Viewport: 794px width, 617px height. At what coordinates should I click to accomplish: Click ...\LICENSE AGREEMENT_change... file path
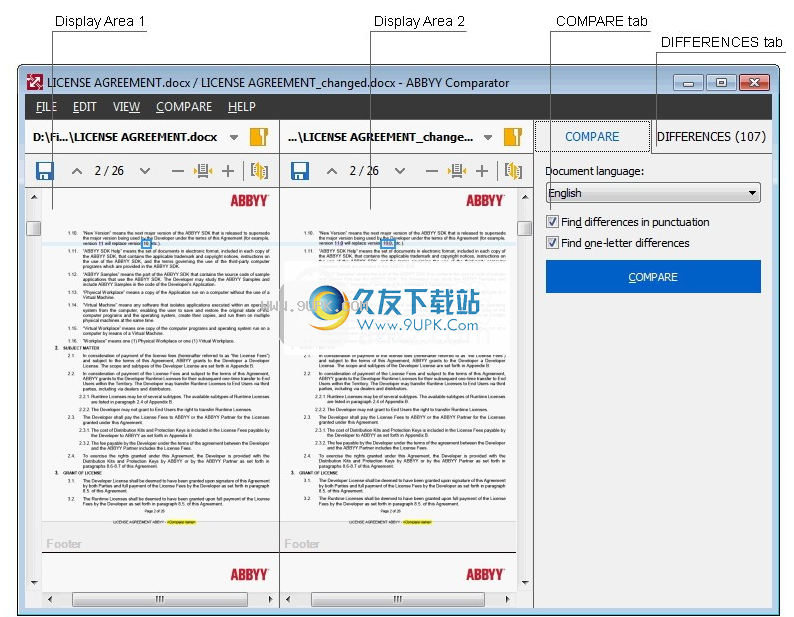coord(380,137)
